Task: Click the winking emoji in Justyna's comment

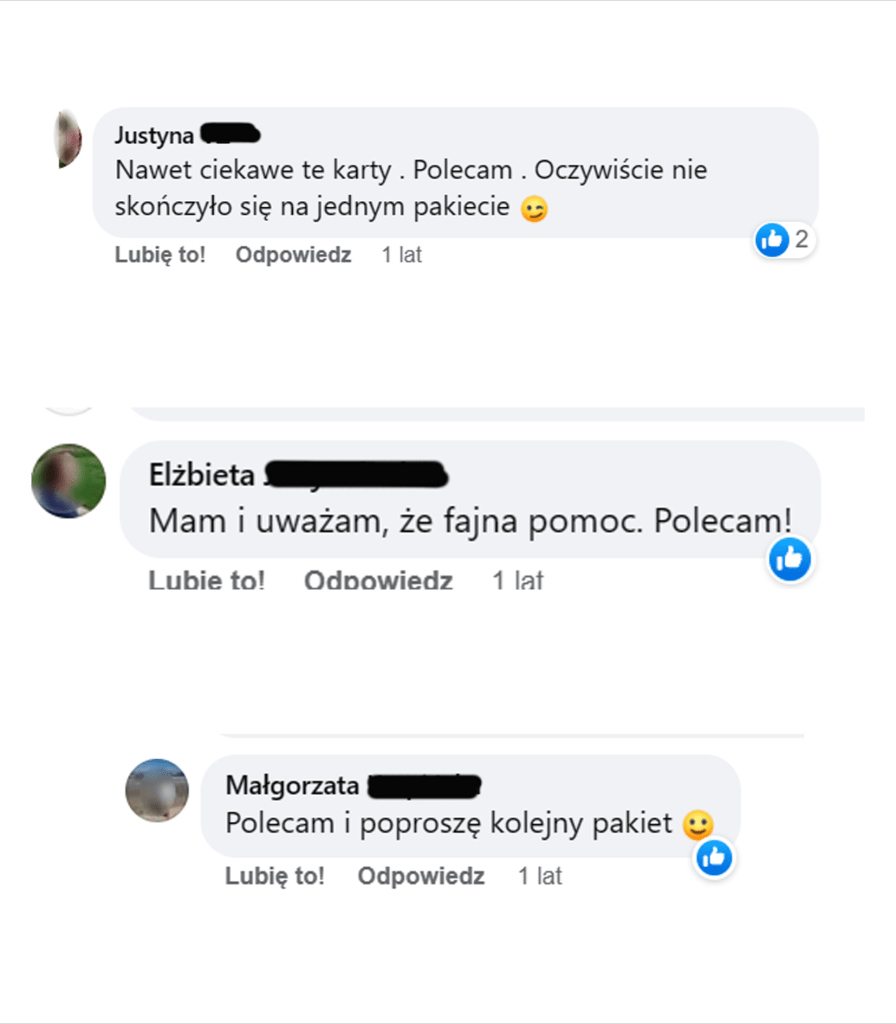Action: [534, 209]
